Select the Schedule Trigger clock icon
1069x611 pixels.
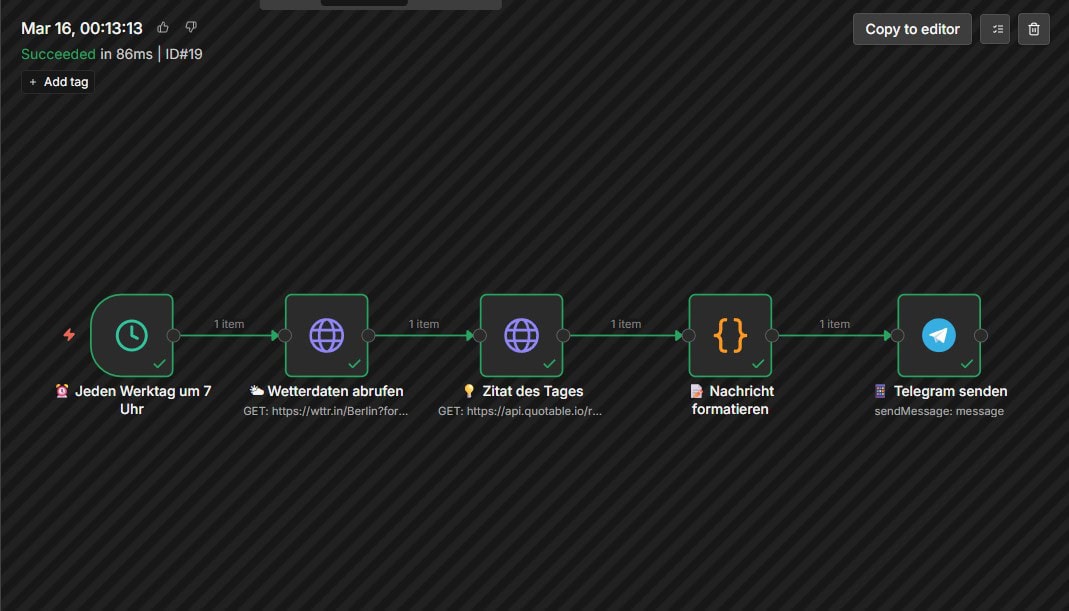coord(131,334)
